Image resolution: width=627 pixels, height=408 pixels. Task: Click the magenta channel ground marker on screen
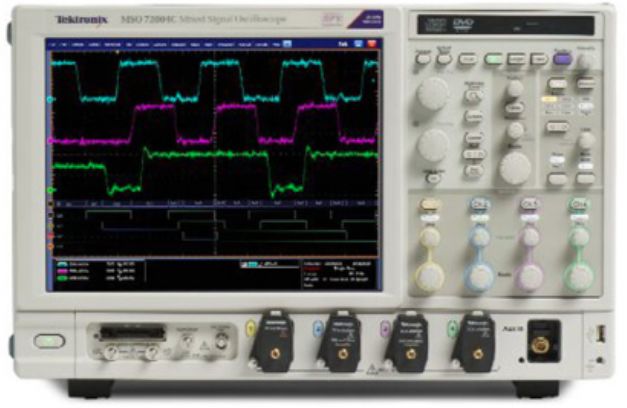(50, 141)
